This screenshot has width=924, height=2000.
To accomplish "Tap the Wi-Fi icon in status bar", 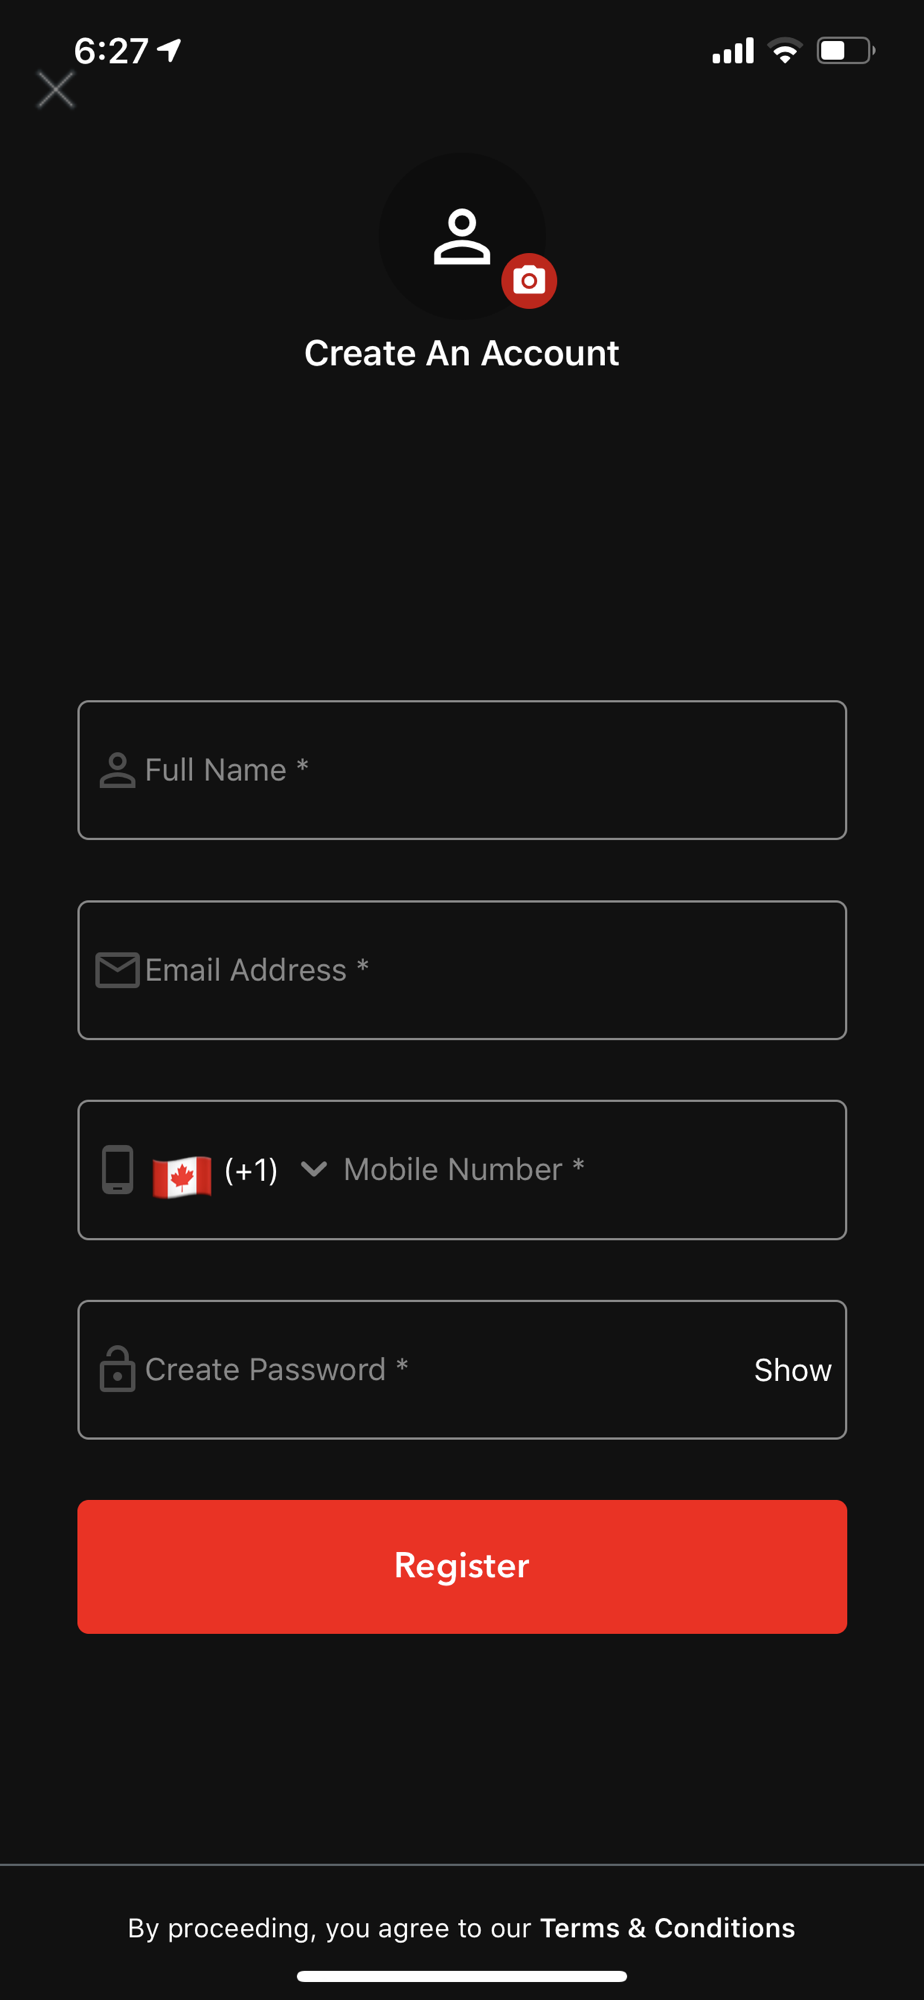I will tap(785, 50).
